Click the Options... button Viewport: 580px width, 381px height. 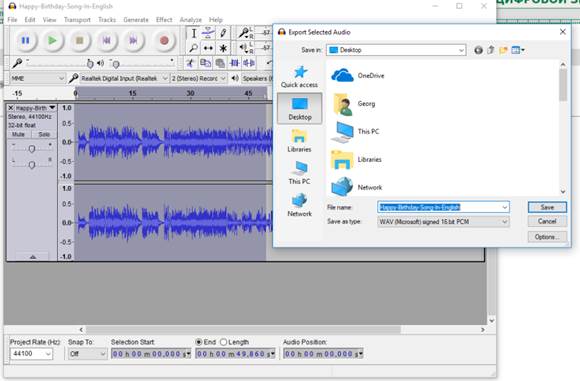click(x=547, y=237)
